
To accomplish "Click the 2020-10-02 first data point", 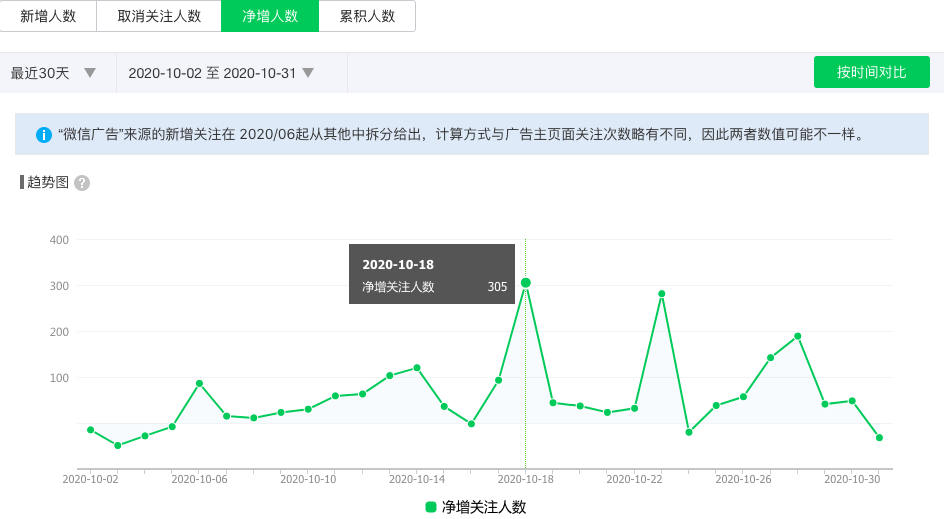I will coord(90,430).
